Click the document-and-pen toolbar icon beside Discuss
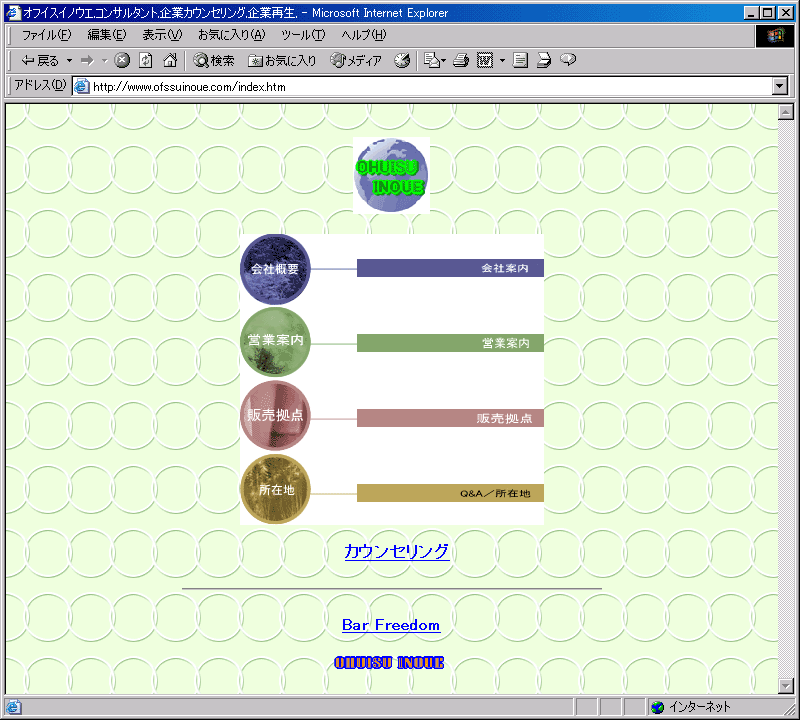Screen dimensions: 800x720 pos(544,60)
